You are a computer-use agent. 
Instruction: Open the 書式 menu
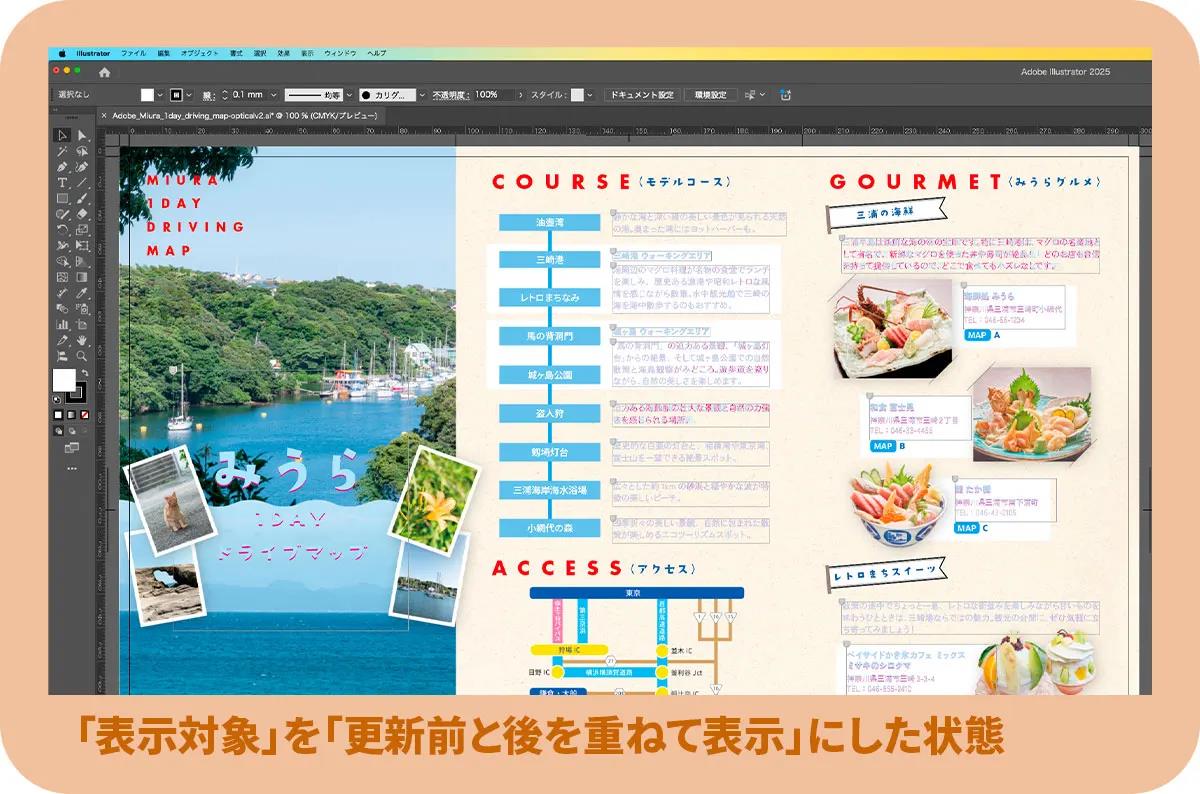(x=236, y=52)
